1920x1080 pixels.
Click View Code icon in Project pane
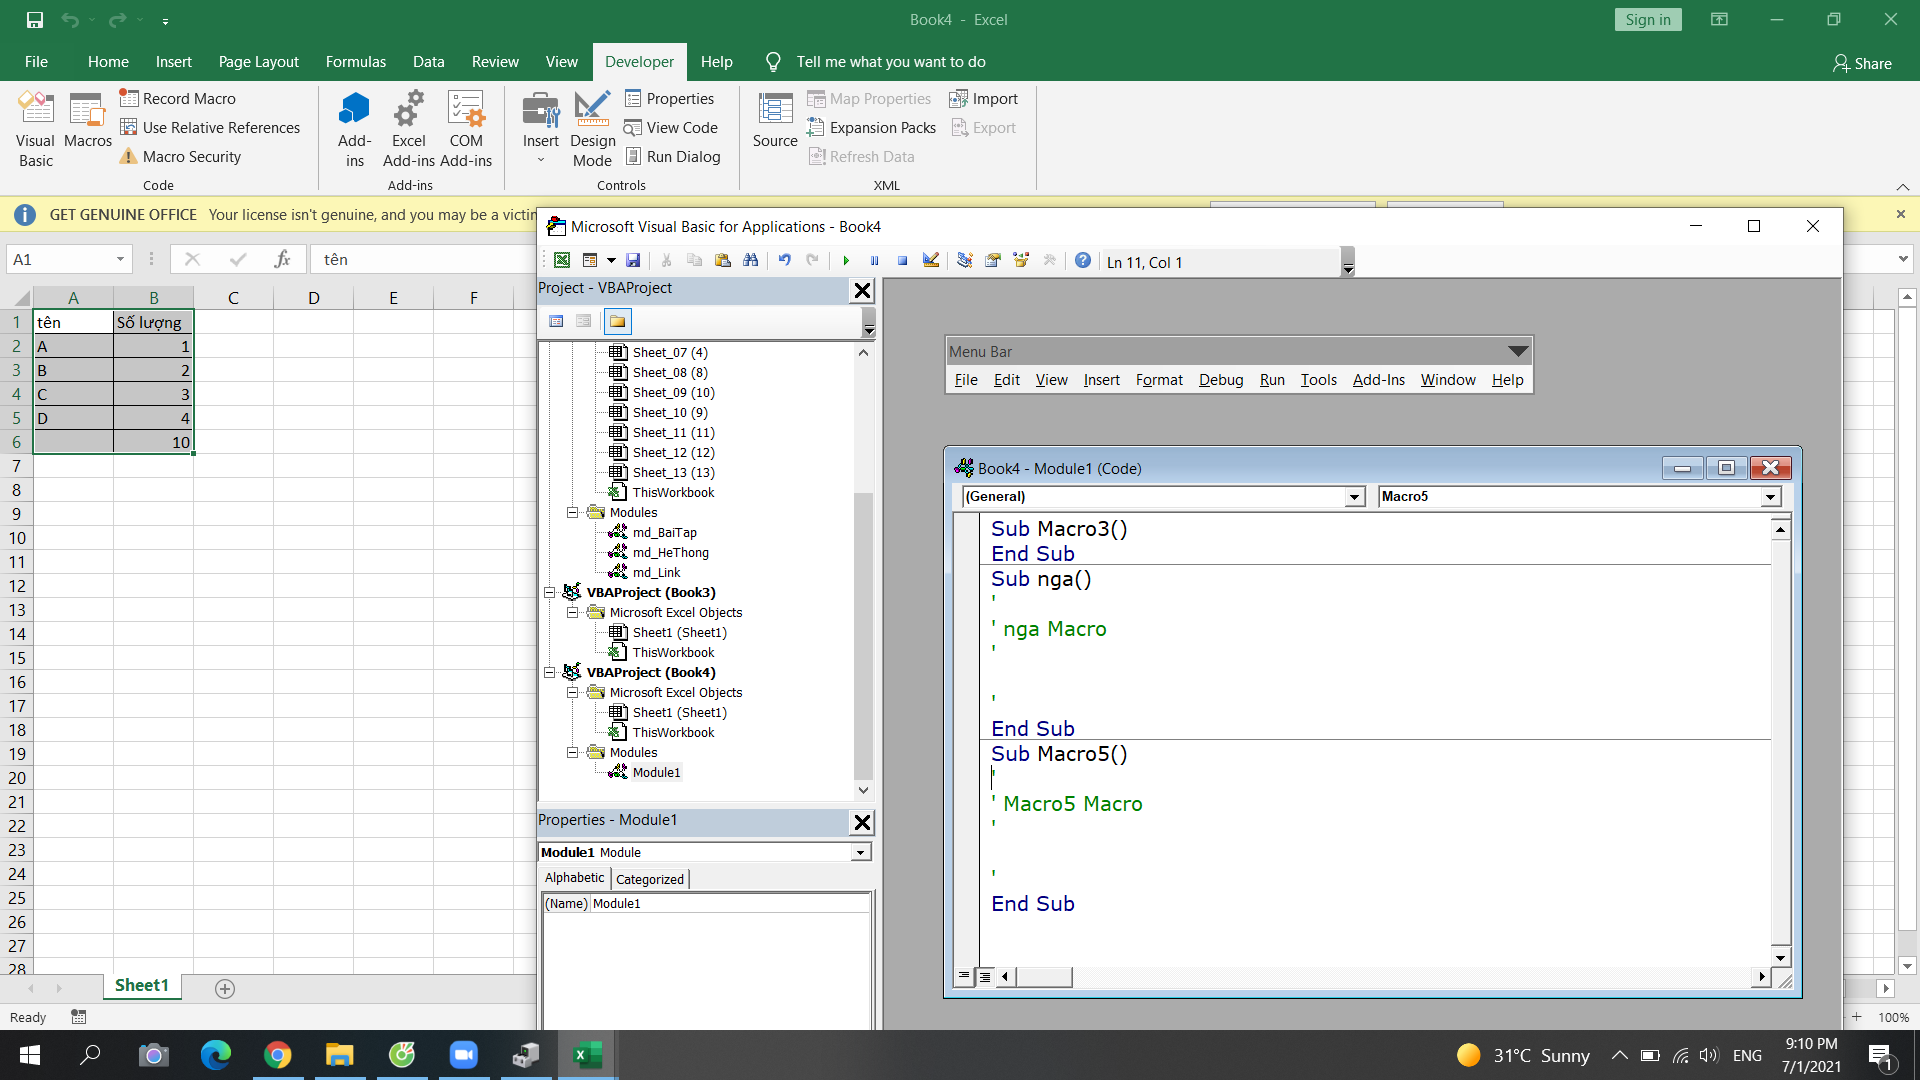click(x=556, y=321)
